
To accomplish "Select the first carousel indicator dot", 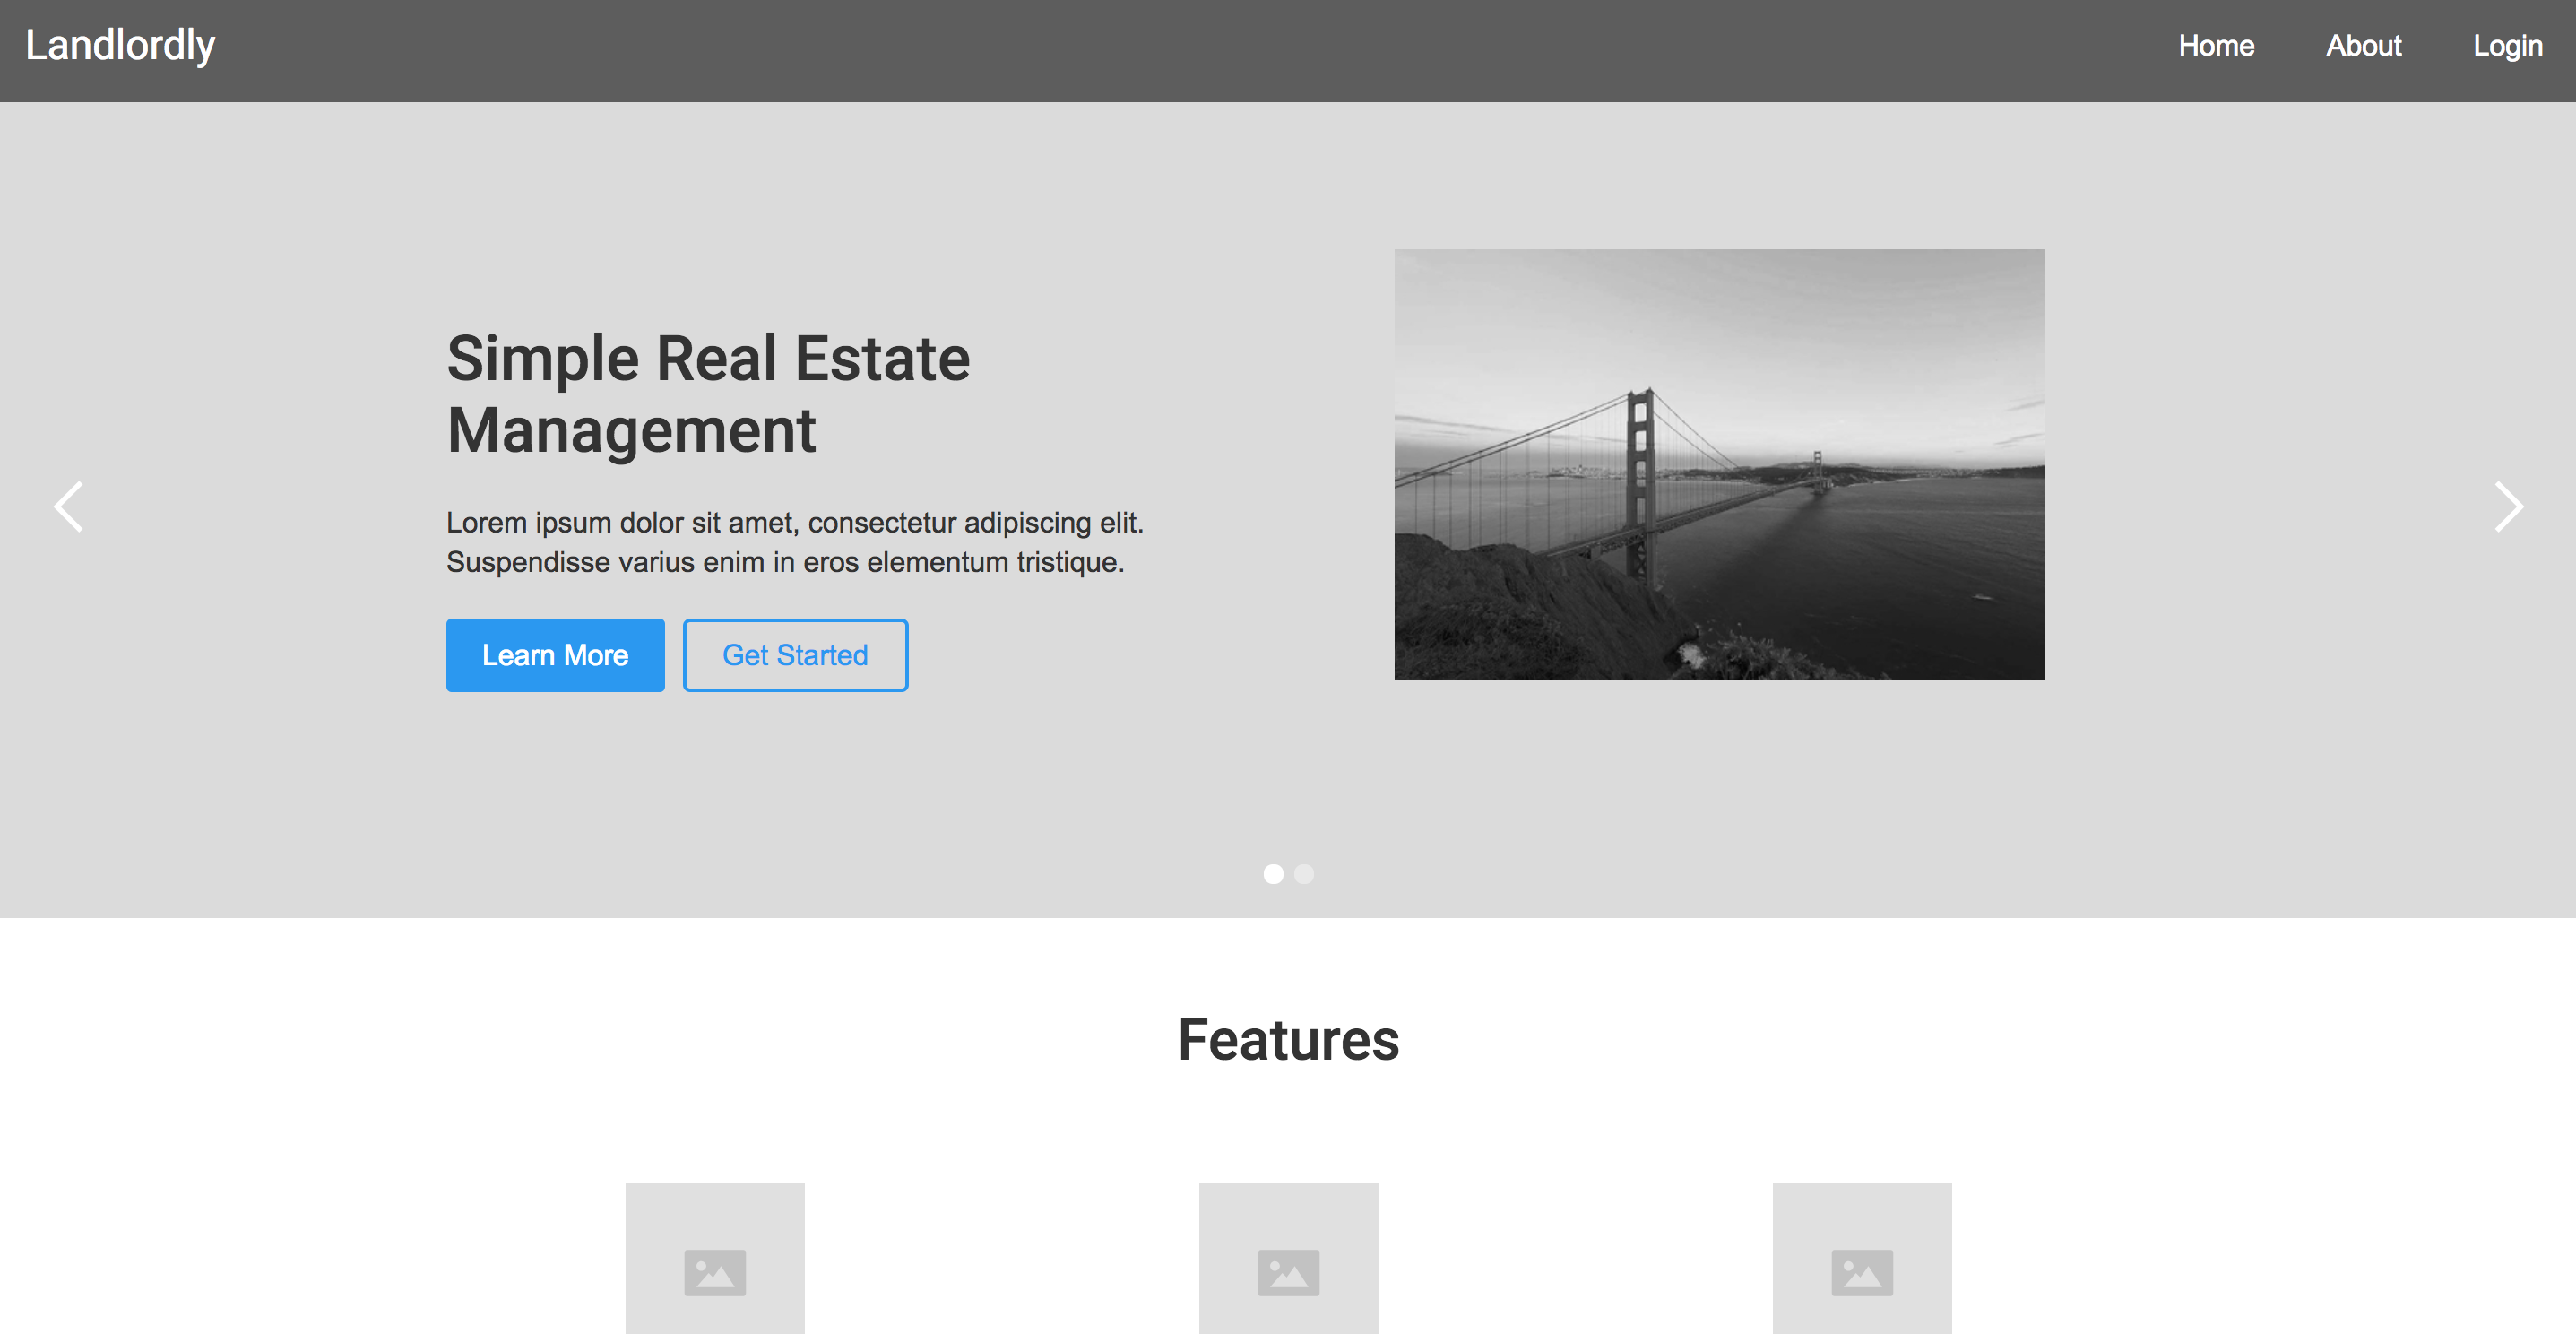I will [x=1273, y=874].
